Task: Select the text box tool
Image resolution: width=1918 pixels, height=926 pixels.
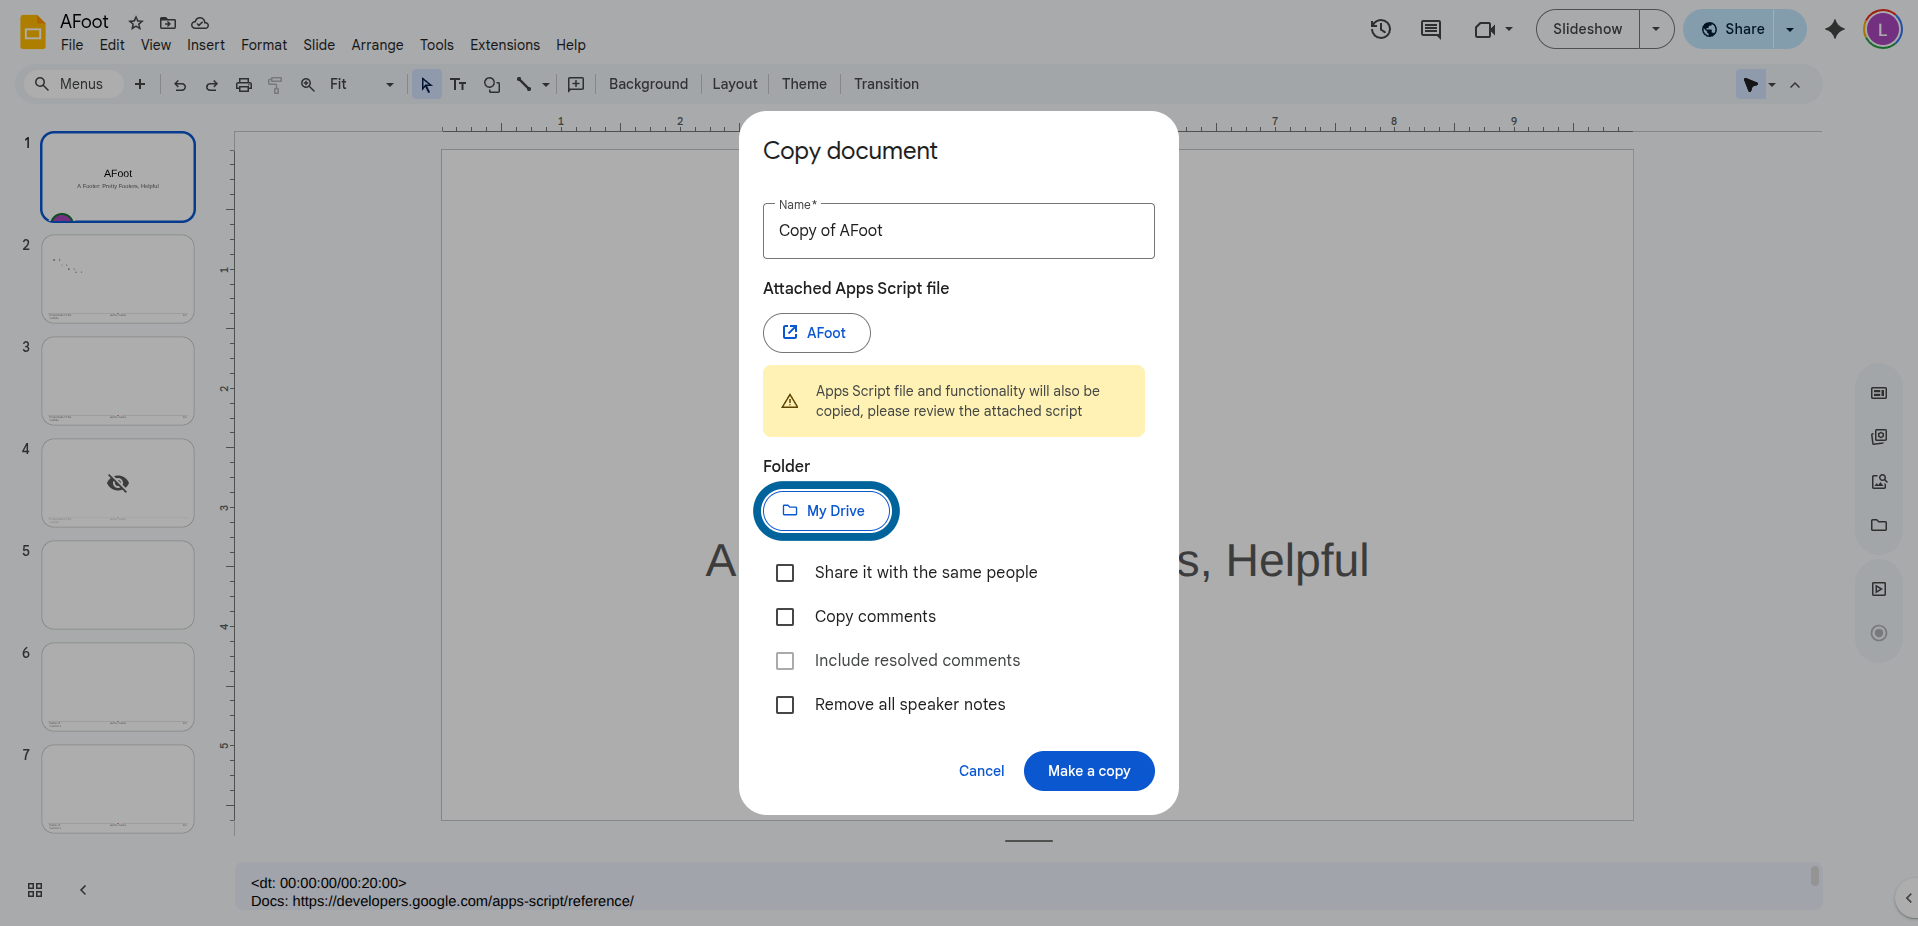Action: point(458,85)
